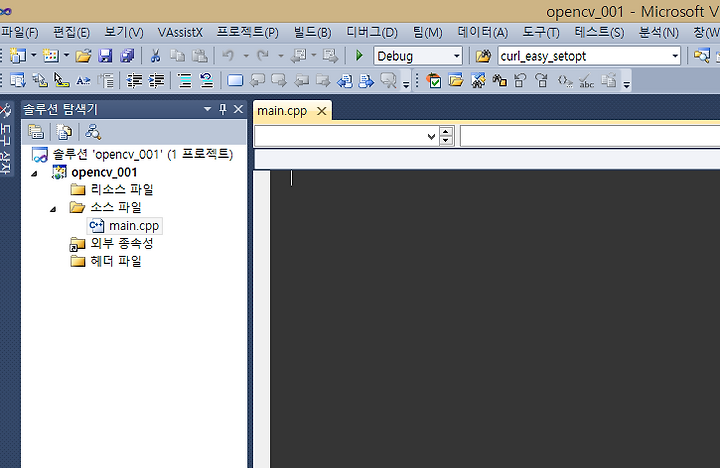Image resolution: width=720 pixels, height=468 pixels.
Task: Save main.cpp with the floppy disk icon
Action: (x=105, y=56)
